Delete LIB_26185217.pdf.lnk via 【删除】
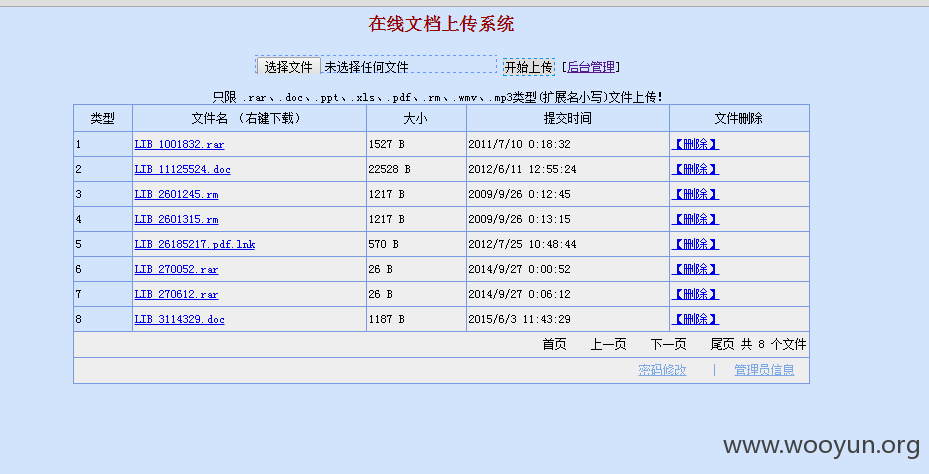The width and height of the screenshot is (929, 474). [696, 244]
